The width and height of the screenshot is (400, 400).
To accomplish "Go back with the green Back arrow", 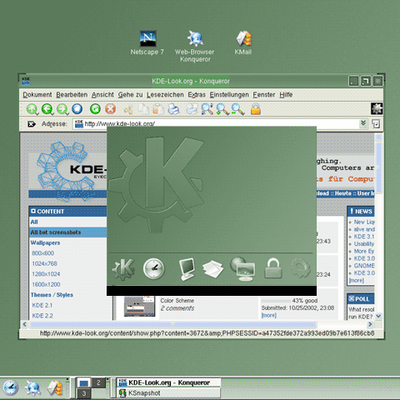I will (47, 109).
